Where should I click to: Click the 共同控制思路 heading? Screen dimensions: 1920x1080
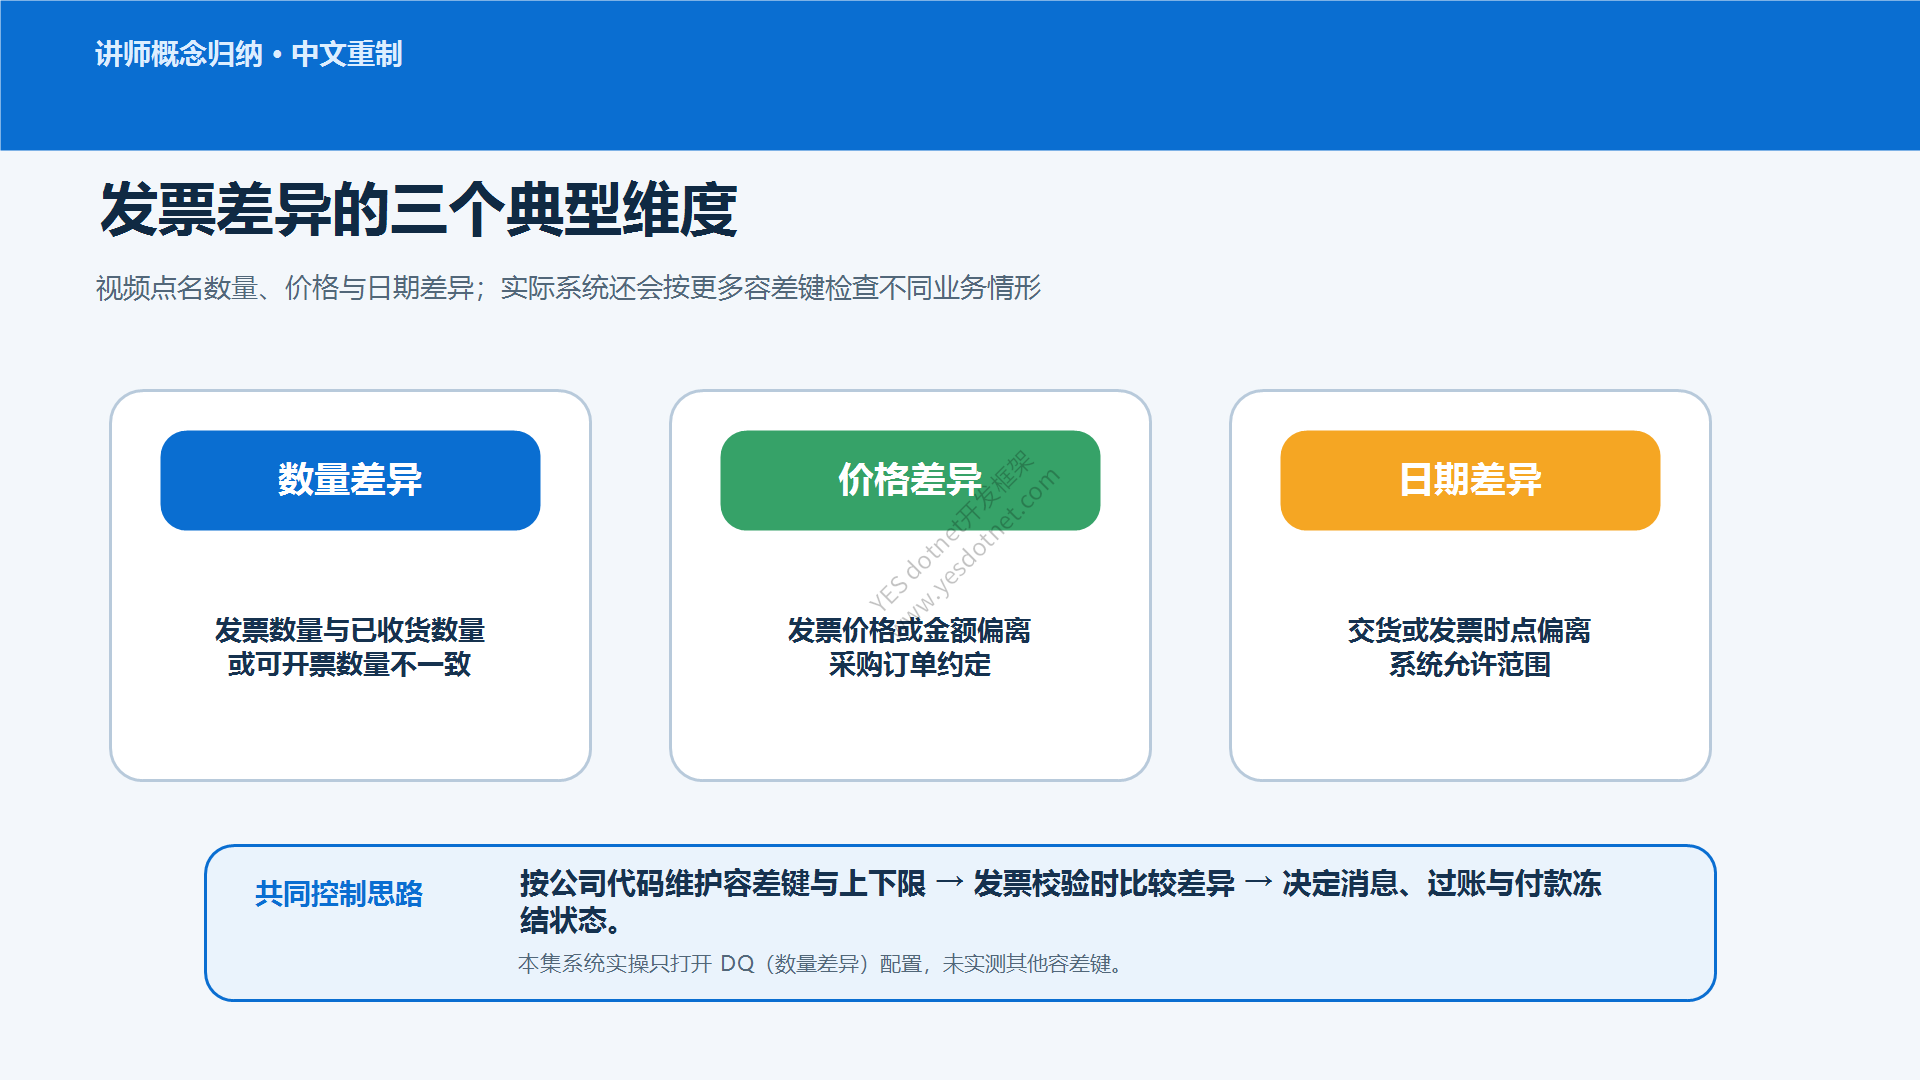coord(339,893)
